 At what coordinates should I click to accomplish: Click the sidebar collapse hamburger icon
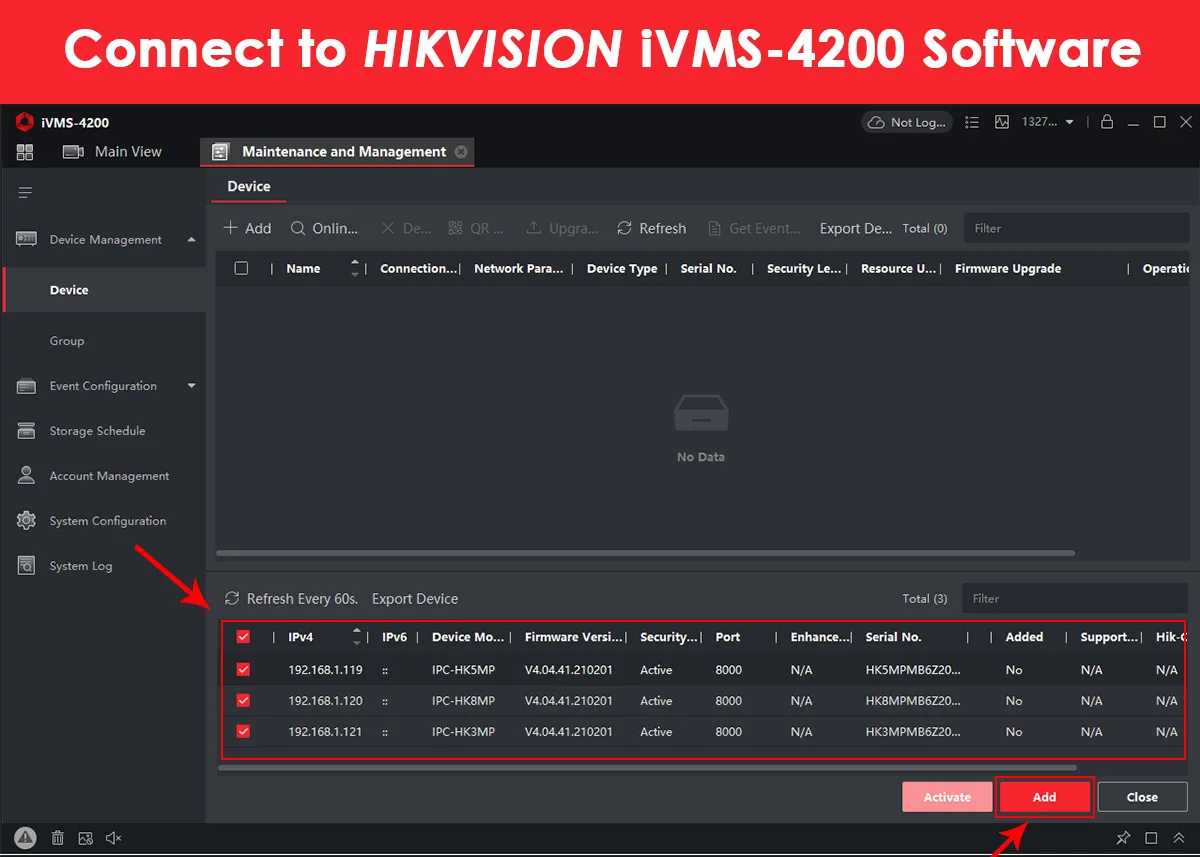click(26, 192)
